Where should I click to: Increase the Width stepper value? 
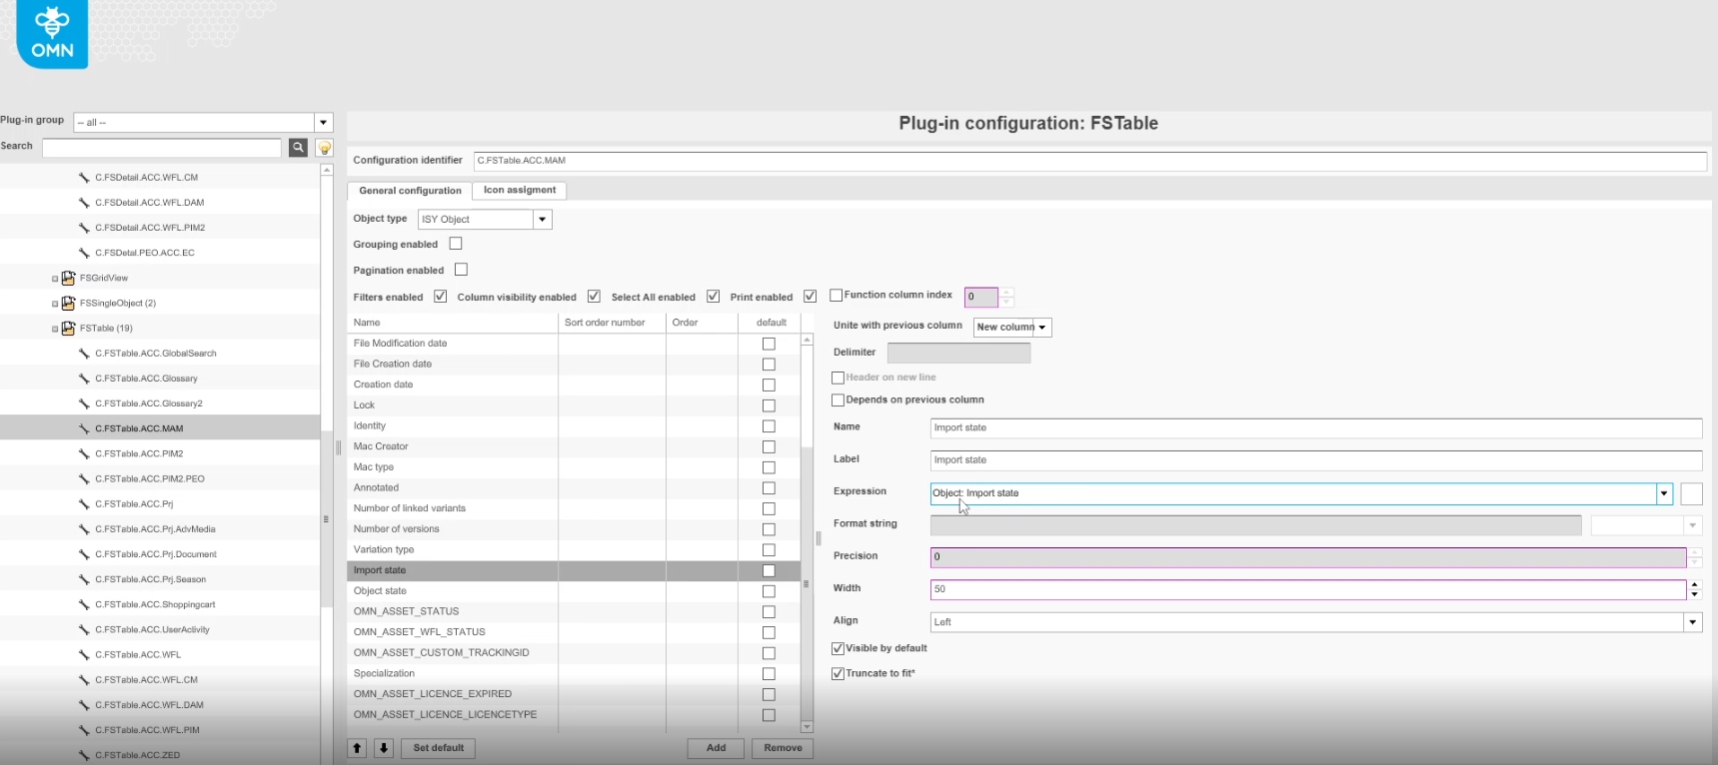pyautogui.click(x=1694, y=585)
